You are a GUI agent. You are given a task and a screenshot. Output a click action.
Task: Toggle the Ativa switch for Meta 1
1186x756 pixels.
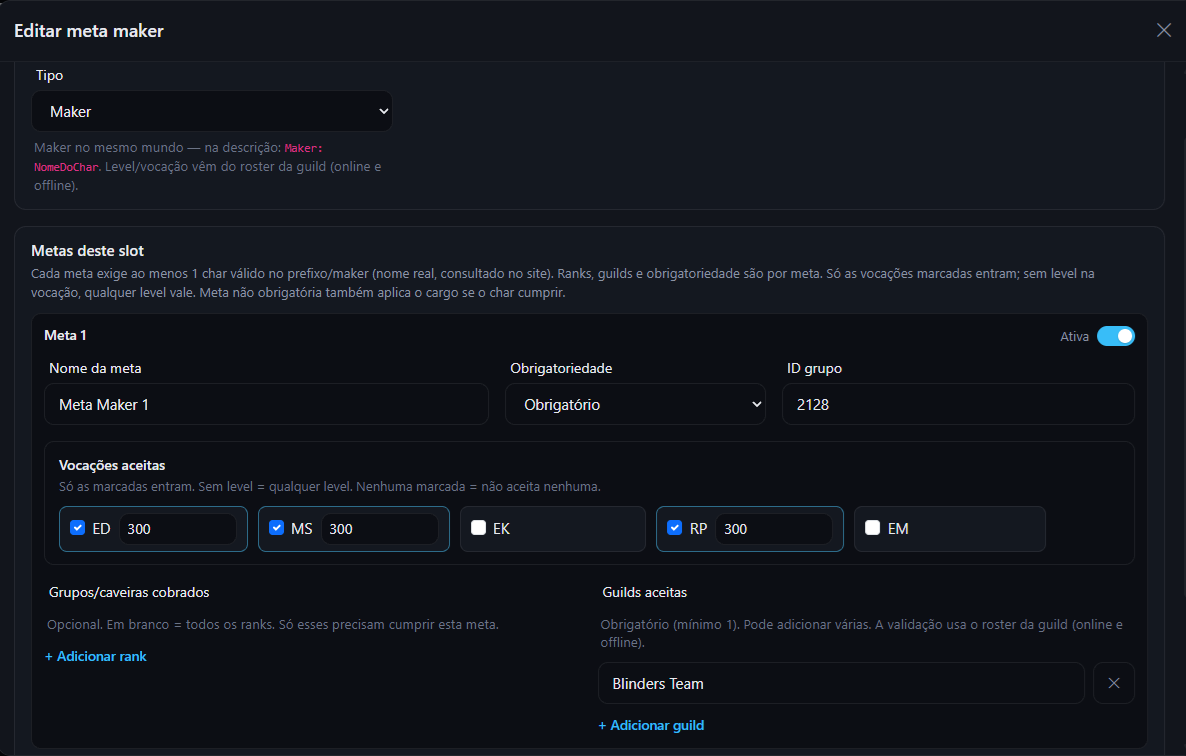click(x=1116, y=336)
